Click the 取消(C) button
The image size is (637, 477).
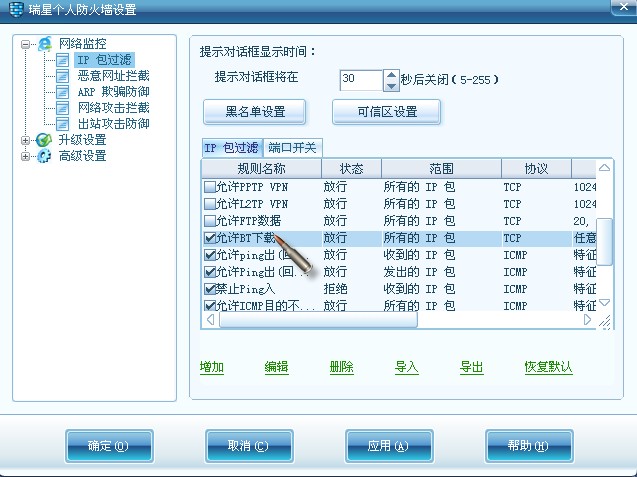click(249, 446)
